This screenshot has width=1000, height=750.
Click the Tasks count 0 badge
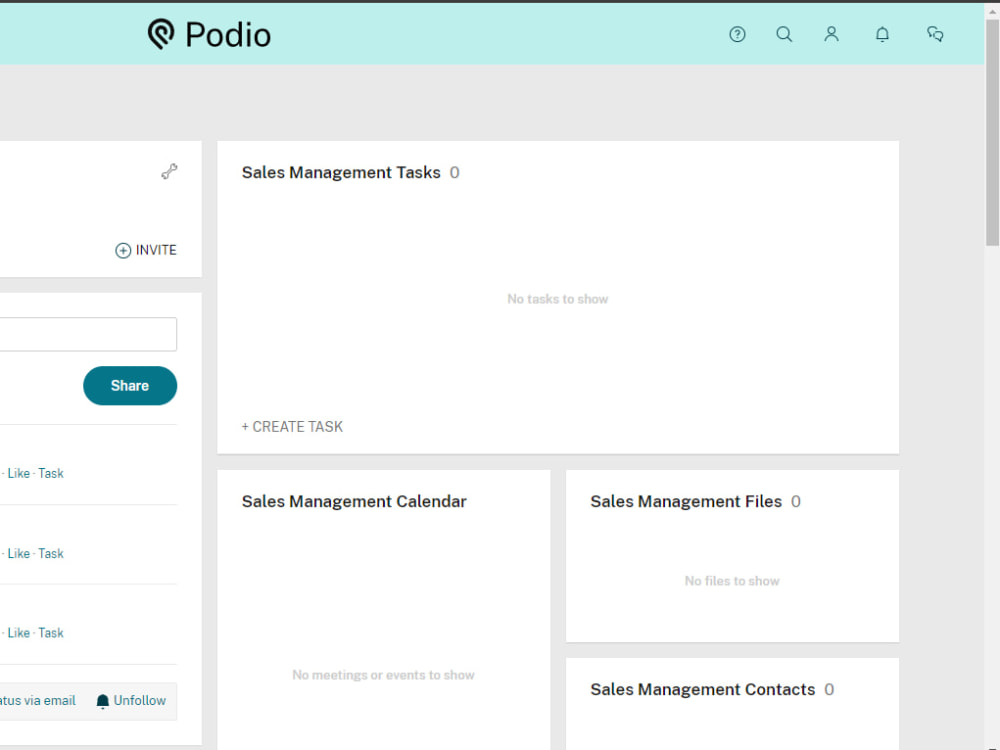tap(454, 172)
